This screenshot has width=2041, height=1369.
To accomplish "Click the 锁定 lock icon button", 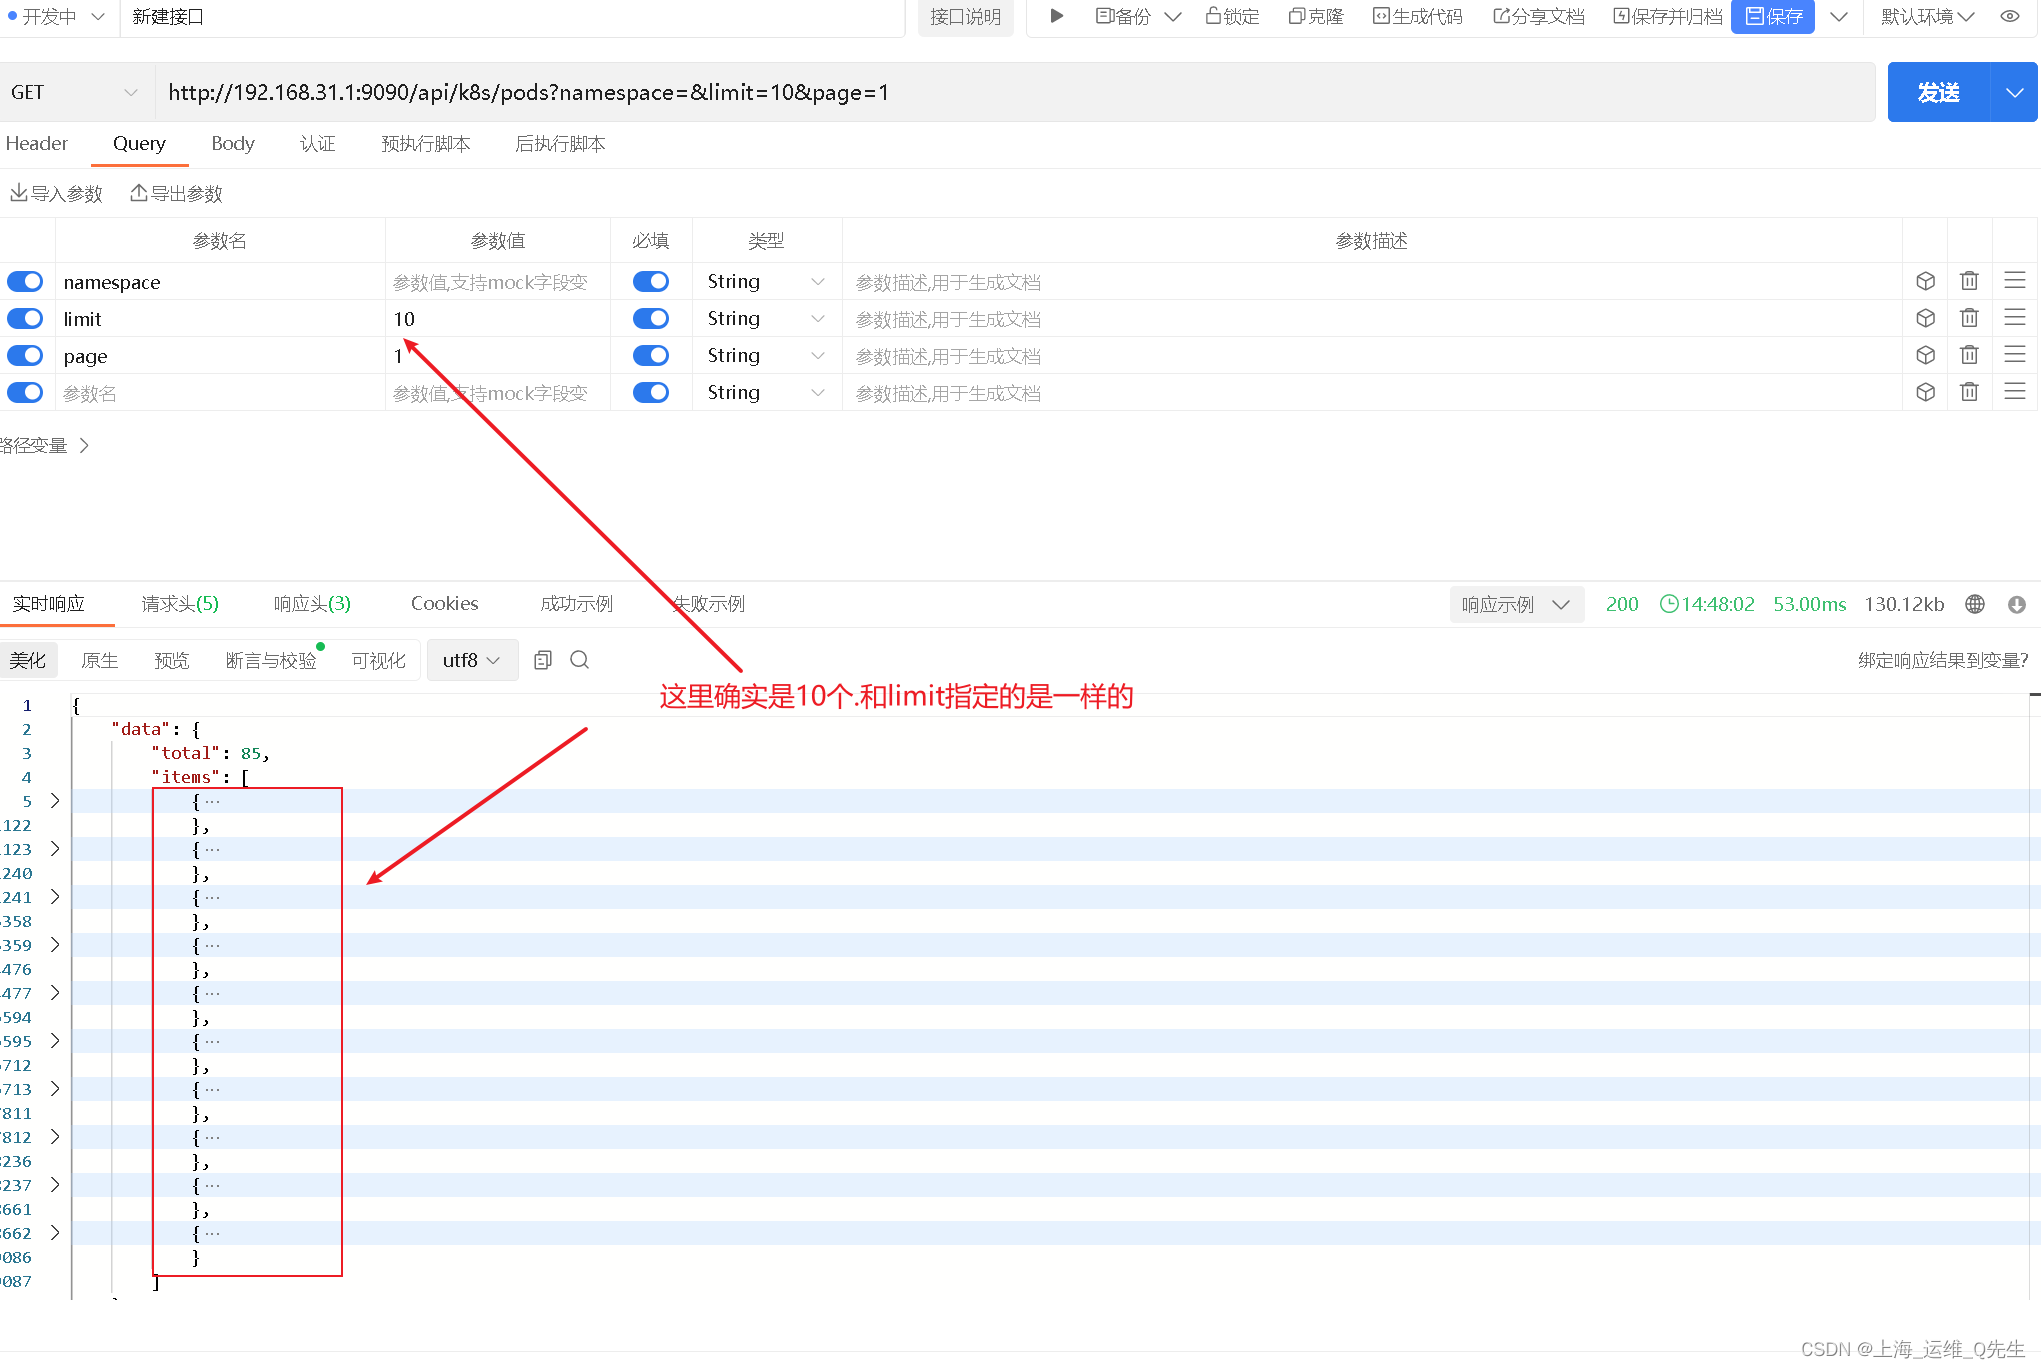I will (1232, 16).
